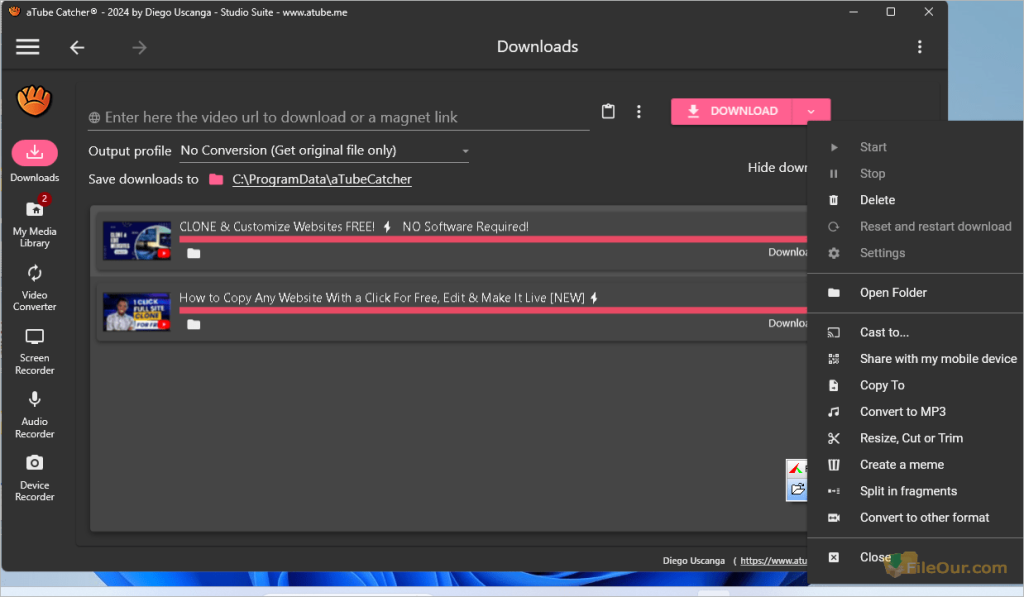
Task: Expand the Output profile conversion dropdown
Action: click(464, 150)
